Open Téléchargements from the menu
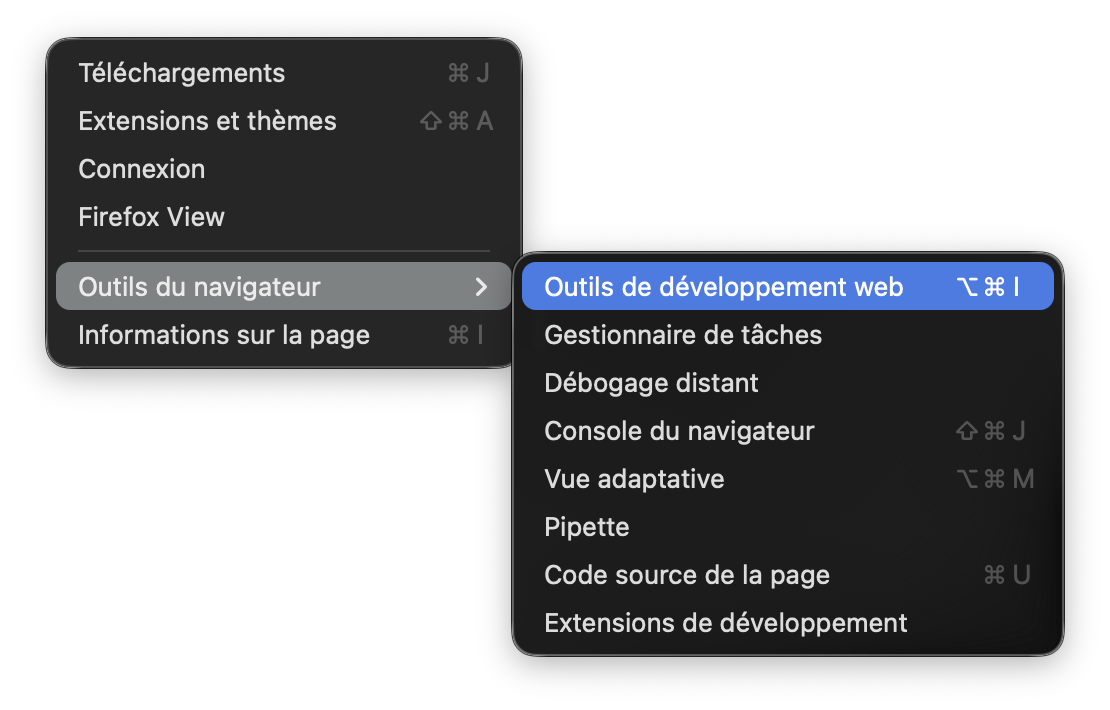This screenshot has height=710, width=1110. (181, 73)
